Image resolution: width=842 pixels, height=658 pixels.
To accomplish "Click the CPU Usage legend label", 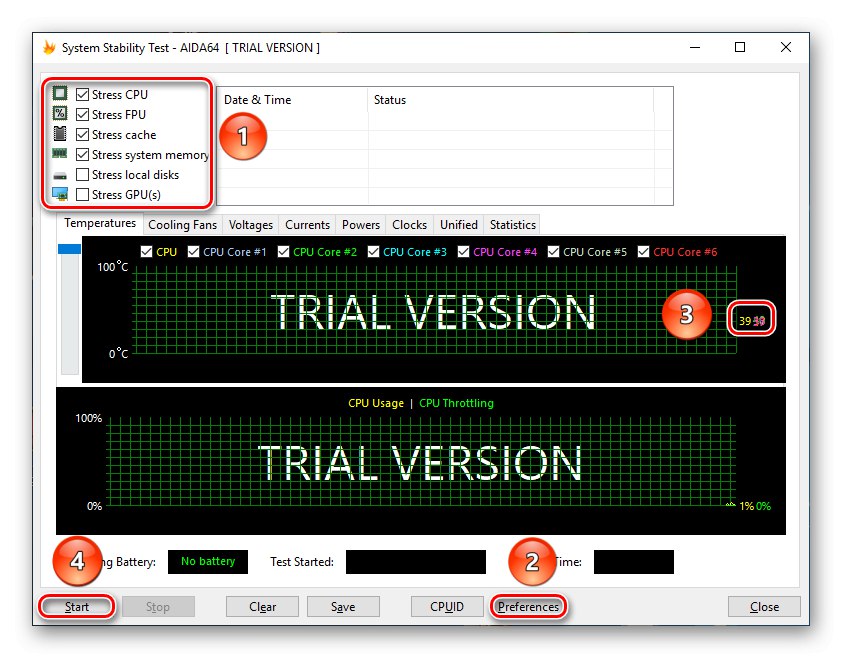I will (x=376, y=403).
